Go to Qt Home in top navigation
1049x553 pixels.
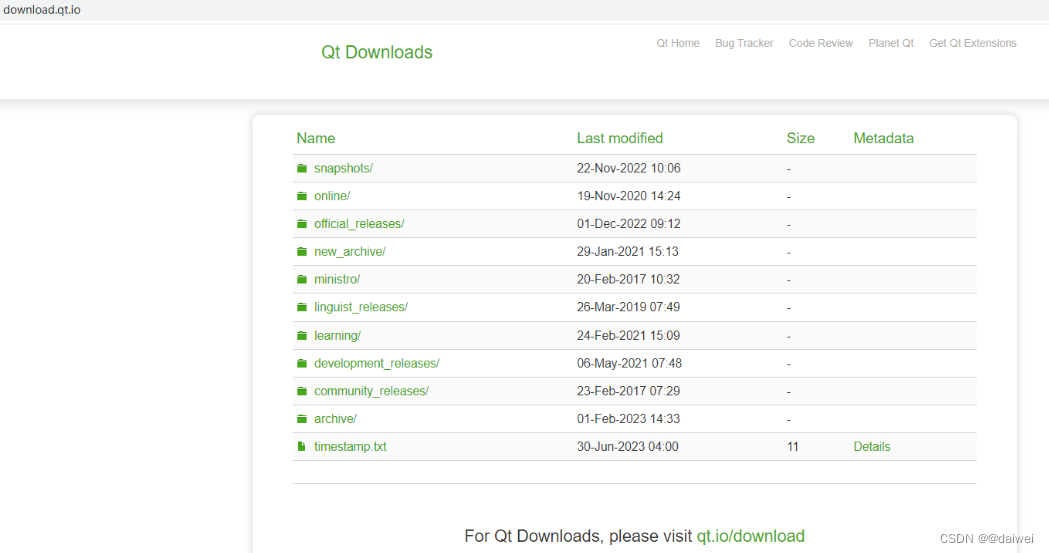tap(678, 43)
